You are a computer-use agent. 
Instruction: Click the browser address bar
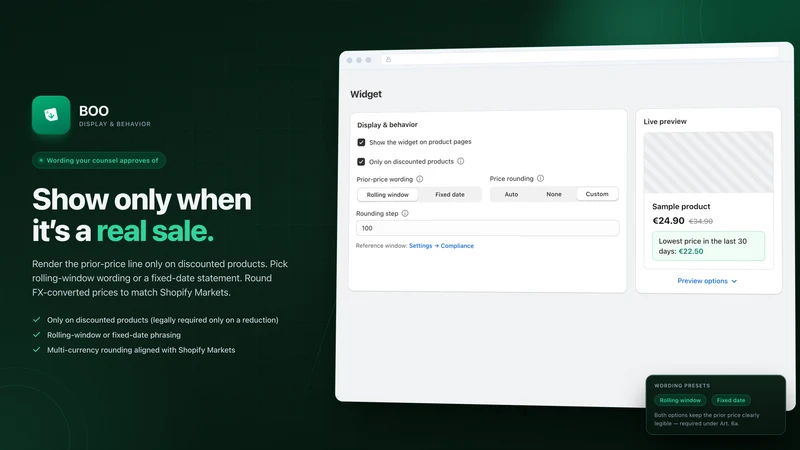[580, 56]
